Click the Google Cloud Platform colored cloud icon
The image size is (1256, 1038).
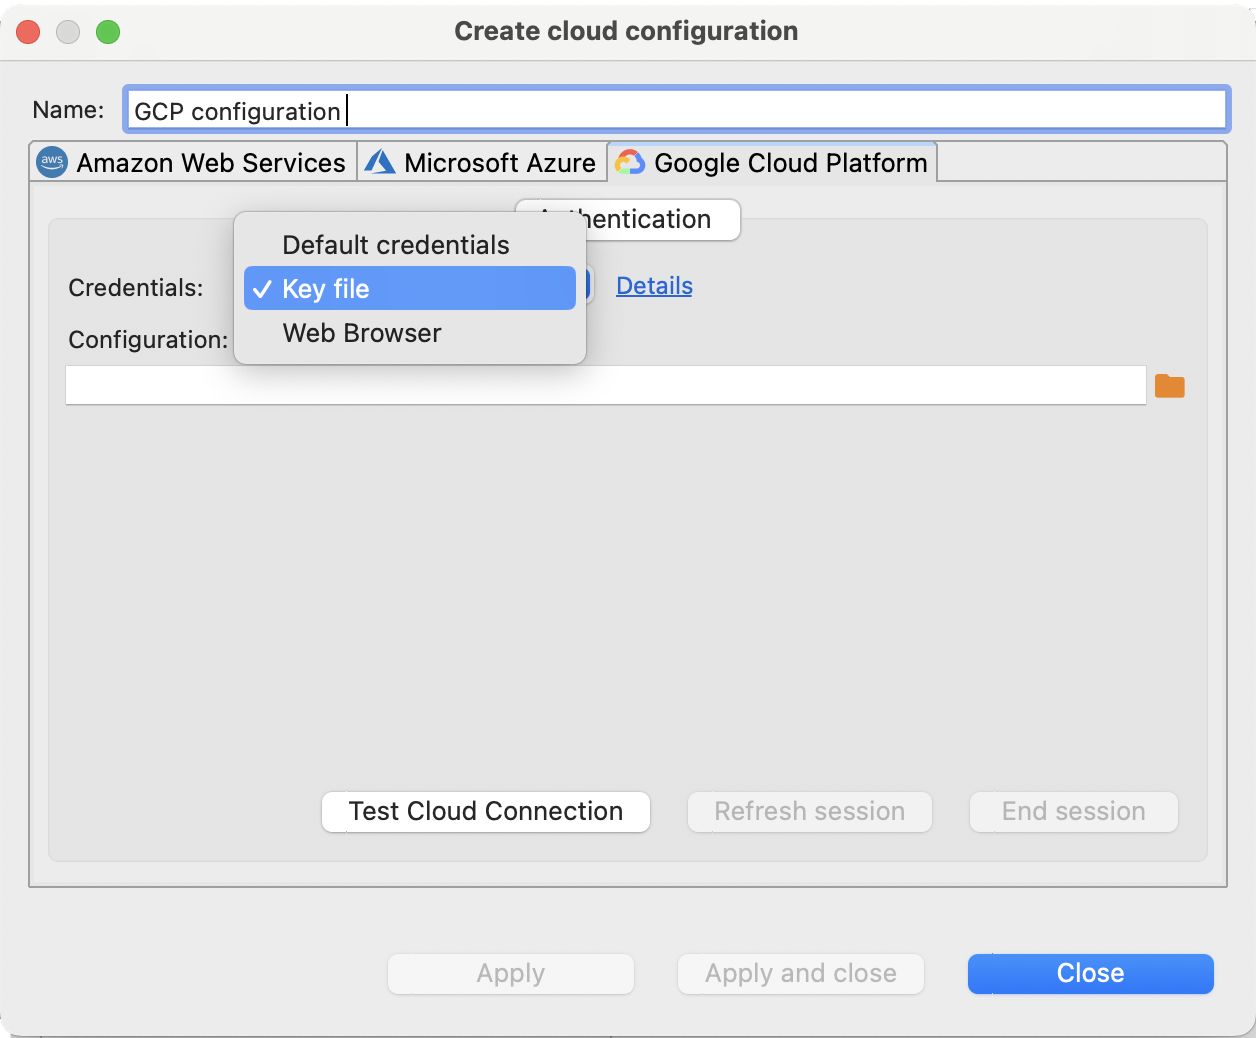pyautogui.click(x=631, y=161)
